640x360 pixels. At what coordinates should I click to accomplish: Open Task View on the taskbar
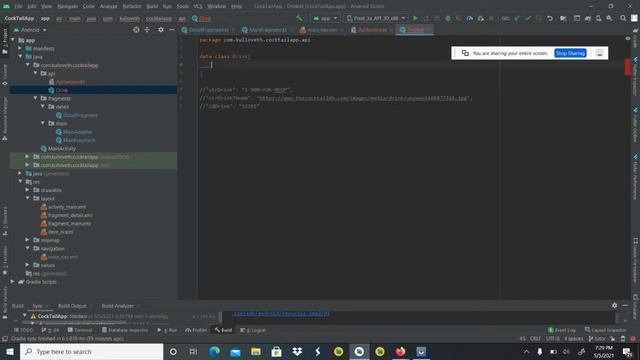click(193, 351)
